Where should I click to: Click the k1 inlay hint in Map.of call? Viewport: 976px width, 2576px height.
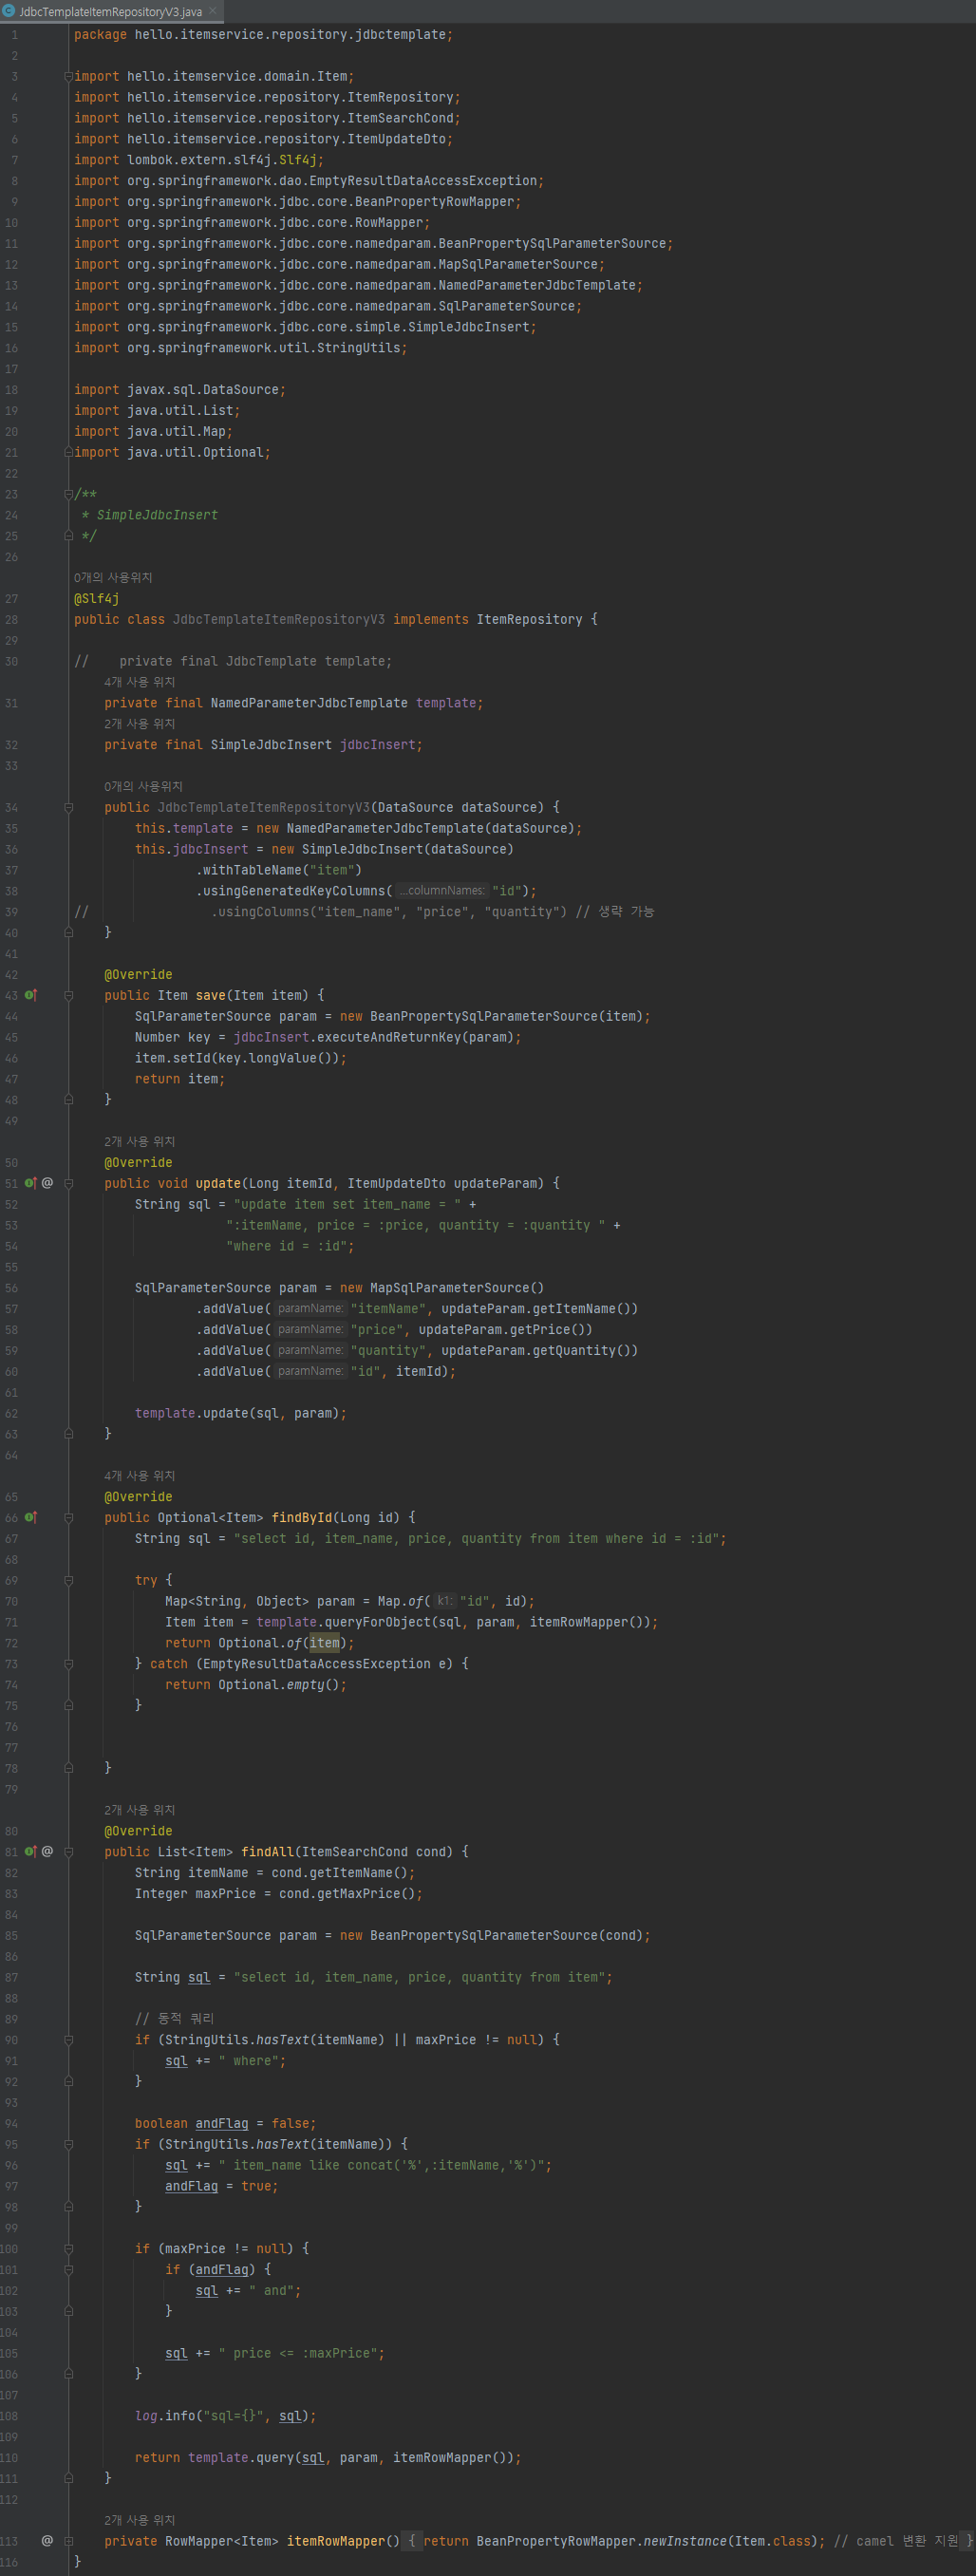(445, 1601)
